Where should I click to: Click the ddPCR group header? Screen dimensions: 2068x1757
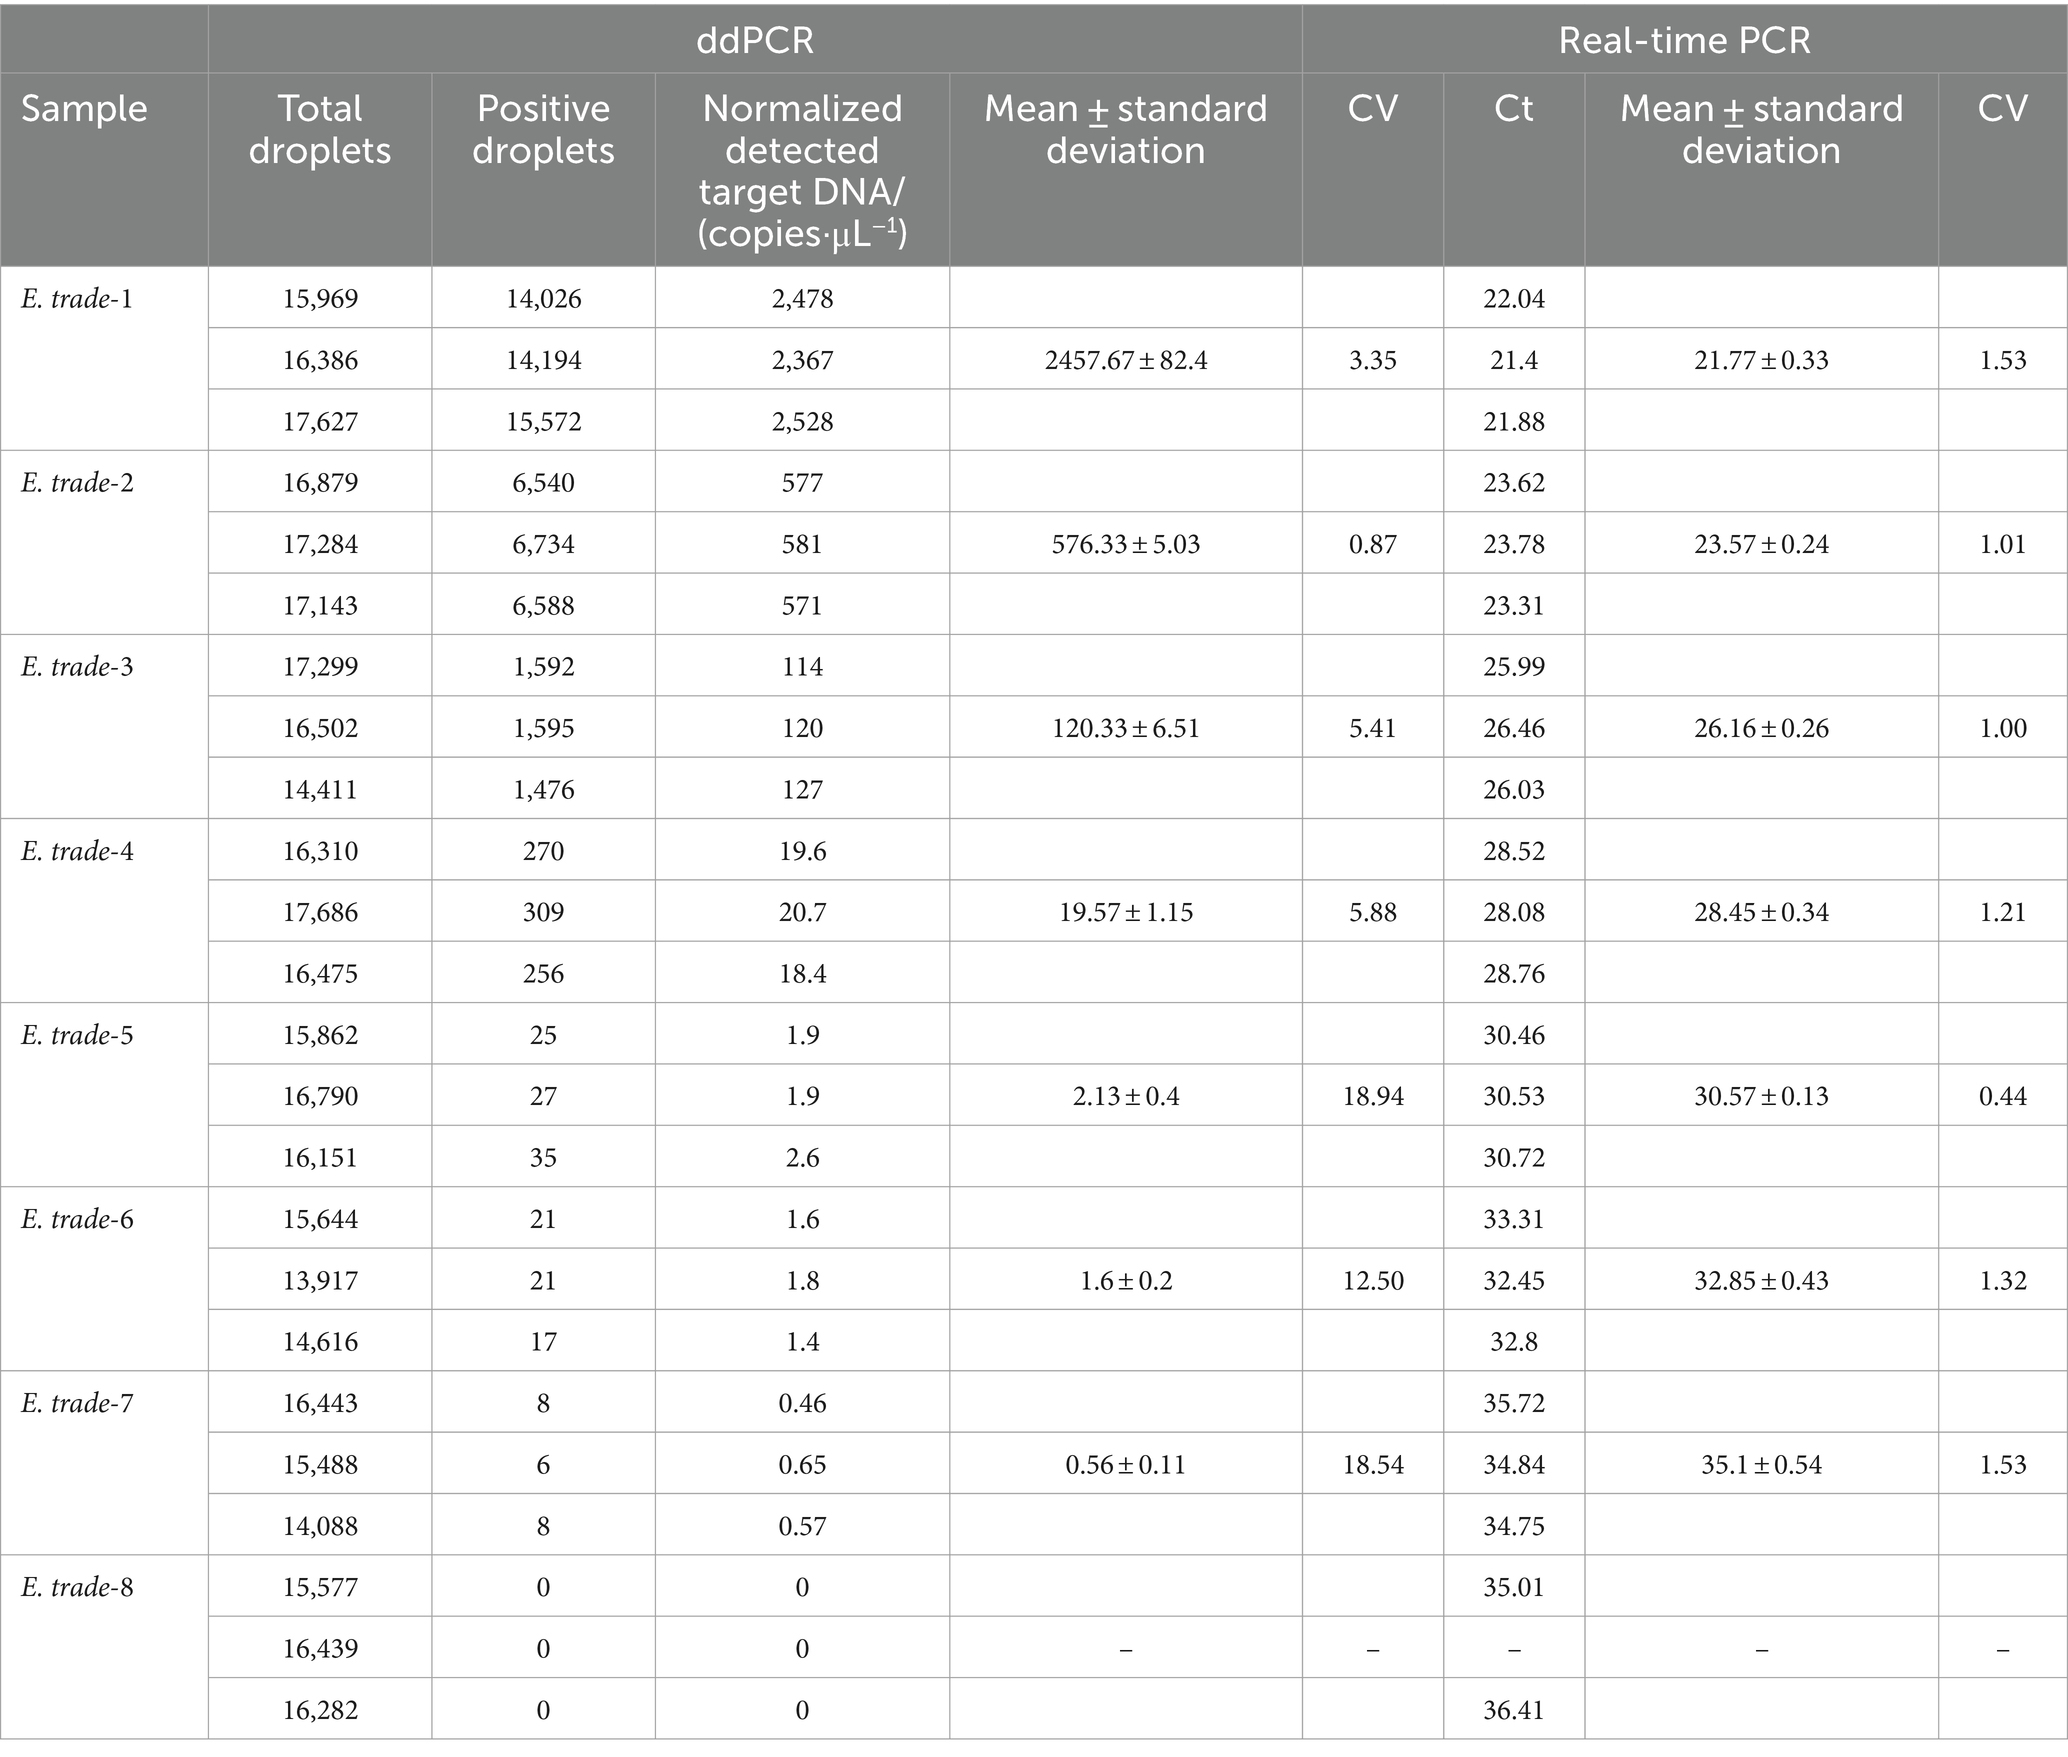click(x=755, y=40)
